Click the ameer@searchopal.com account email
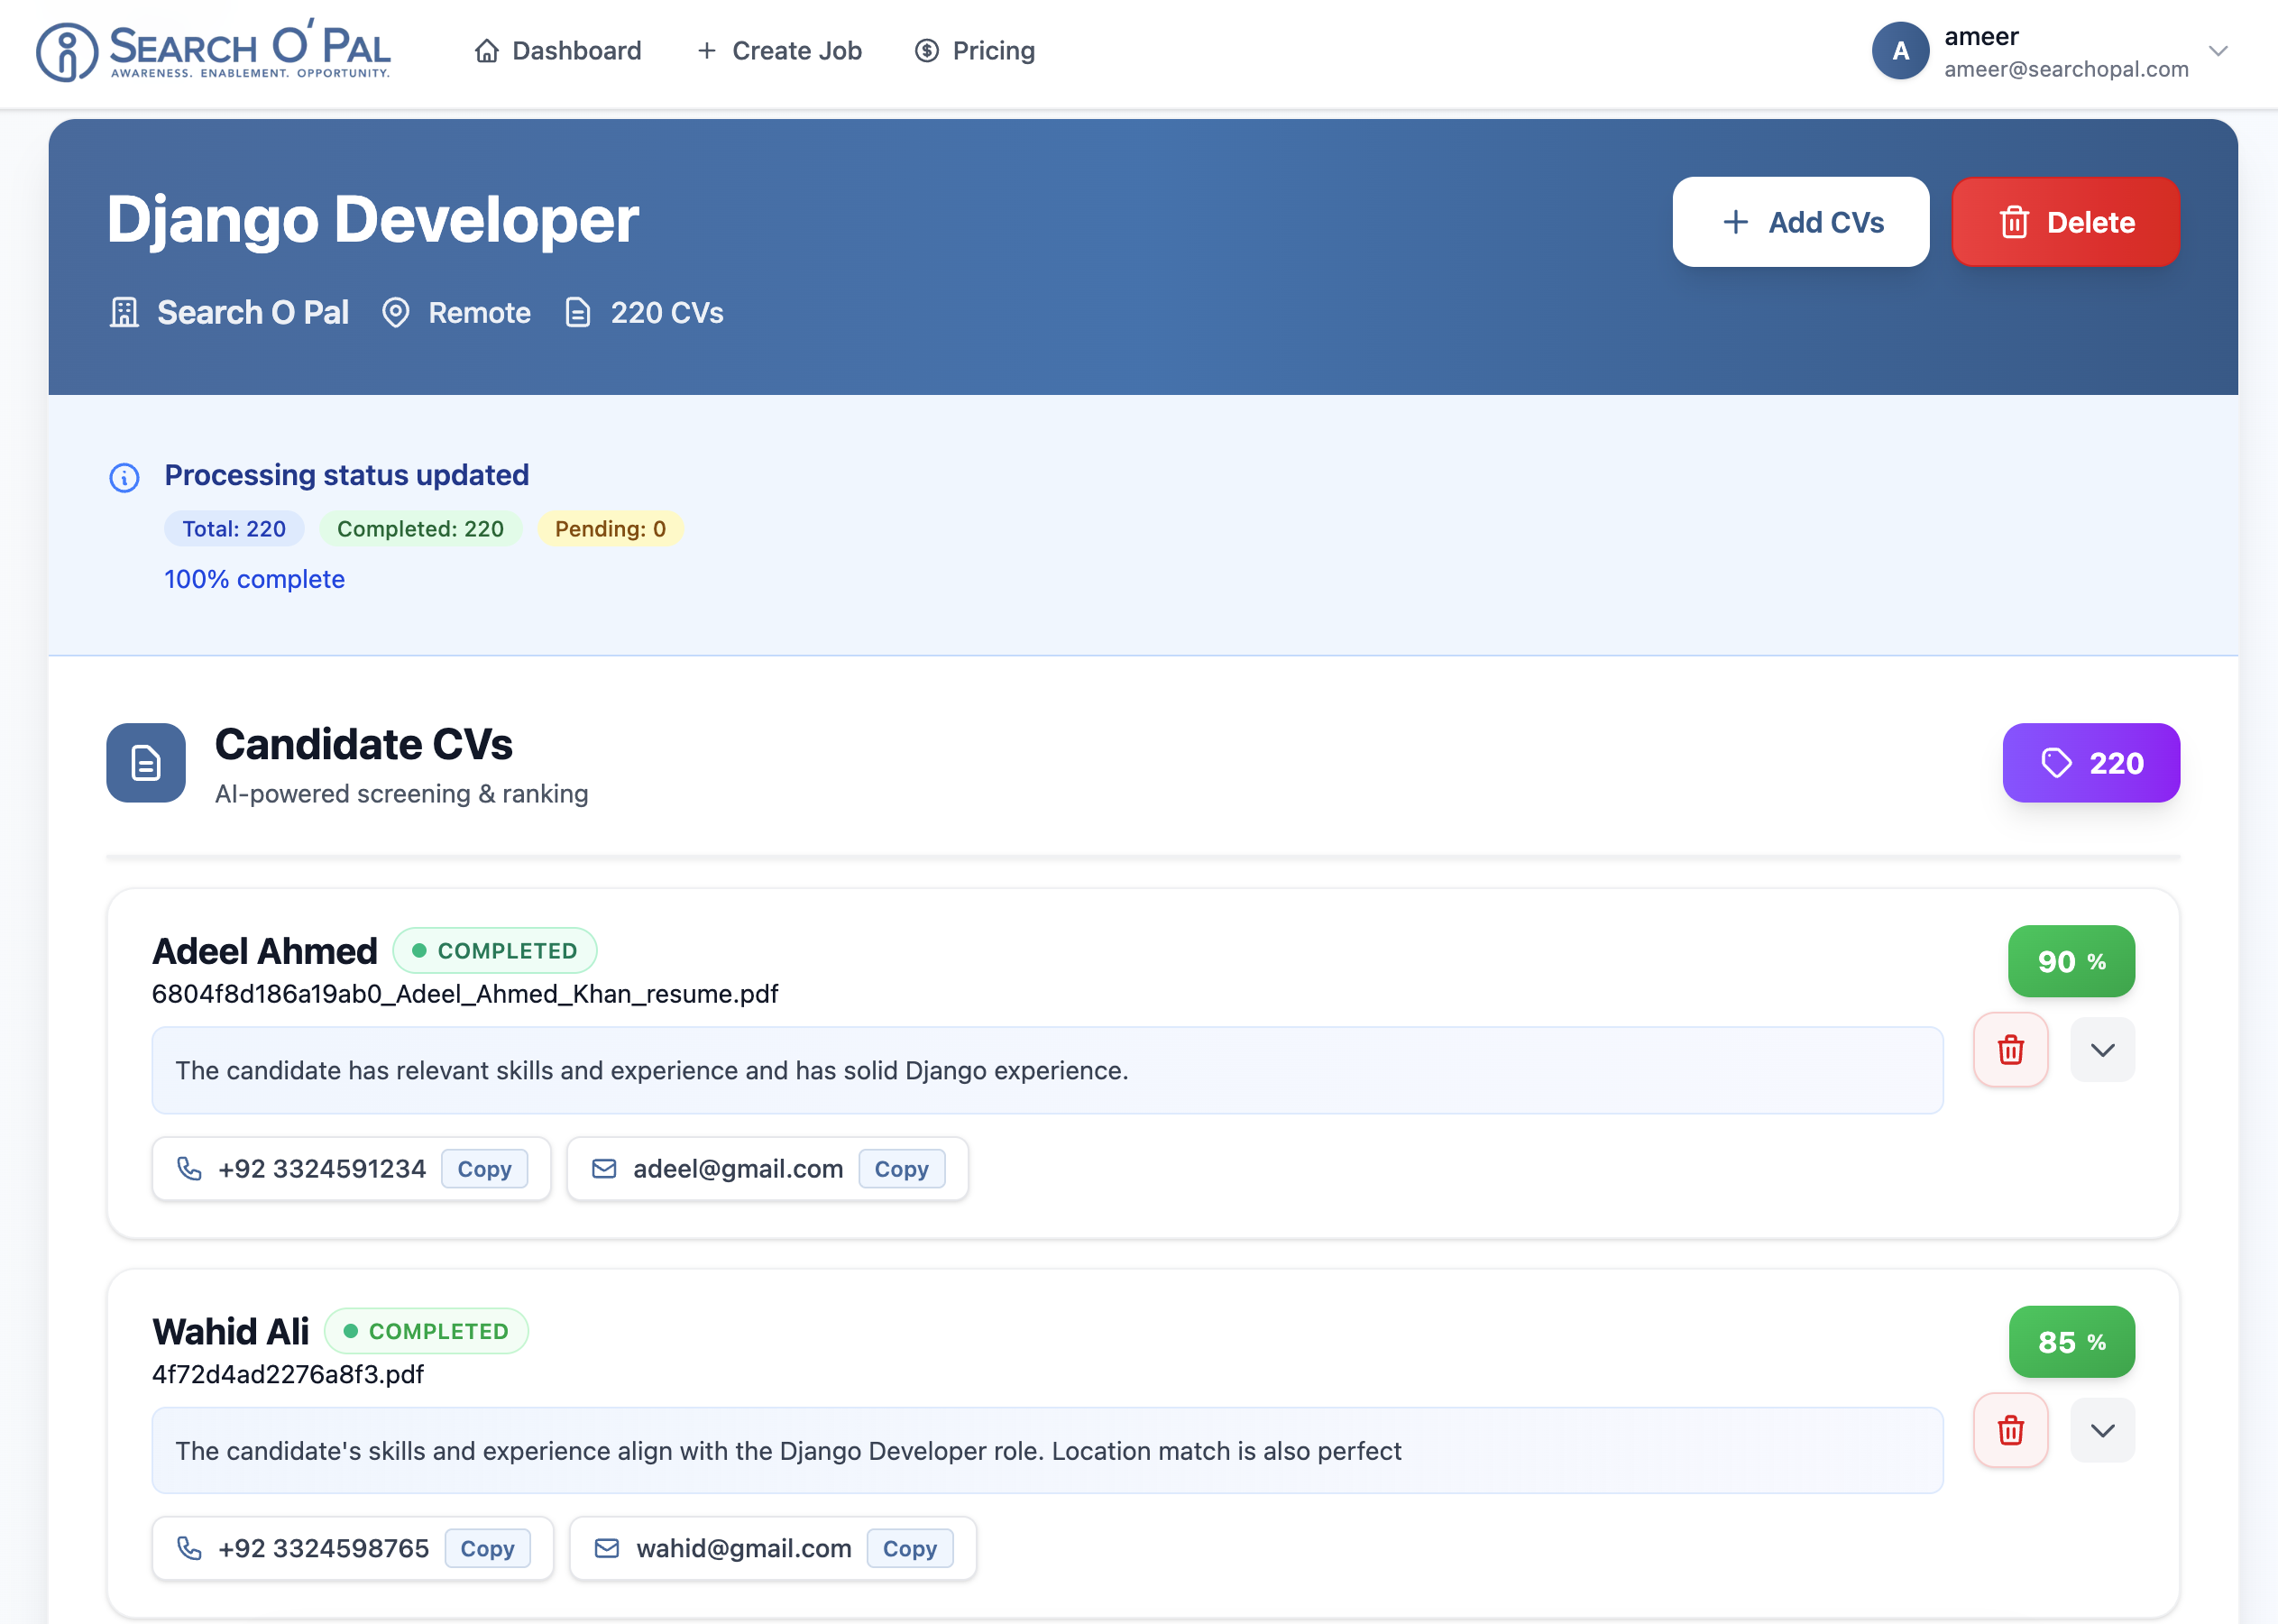Screen dimensions: 2278x1624 2066,69
